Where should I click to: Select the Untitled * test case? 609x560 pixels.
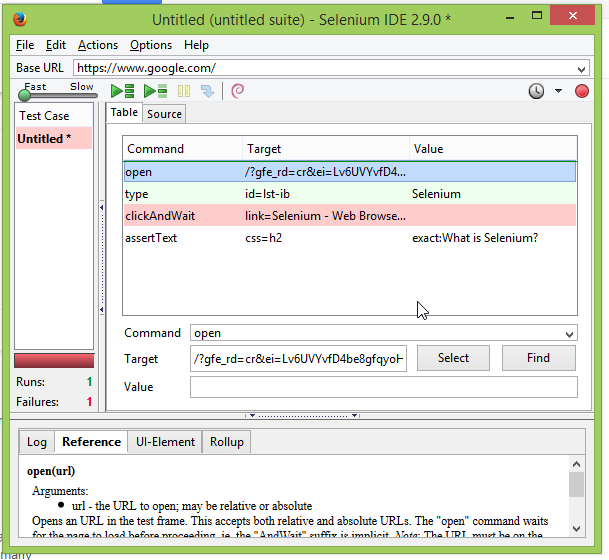point(54,139)
